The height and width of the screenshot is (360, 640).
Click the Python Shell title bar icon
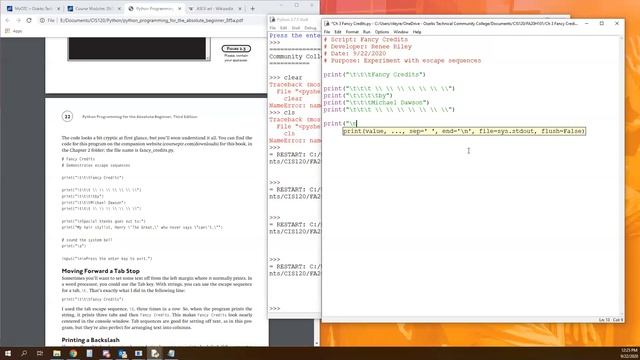(273, 19)
